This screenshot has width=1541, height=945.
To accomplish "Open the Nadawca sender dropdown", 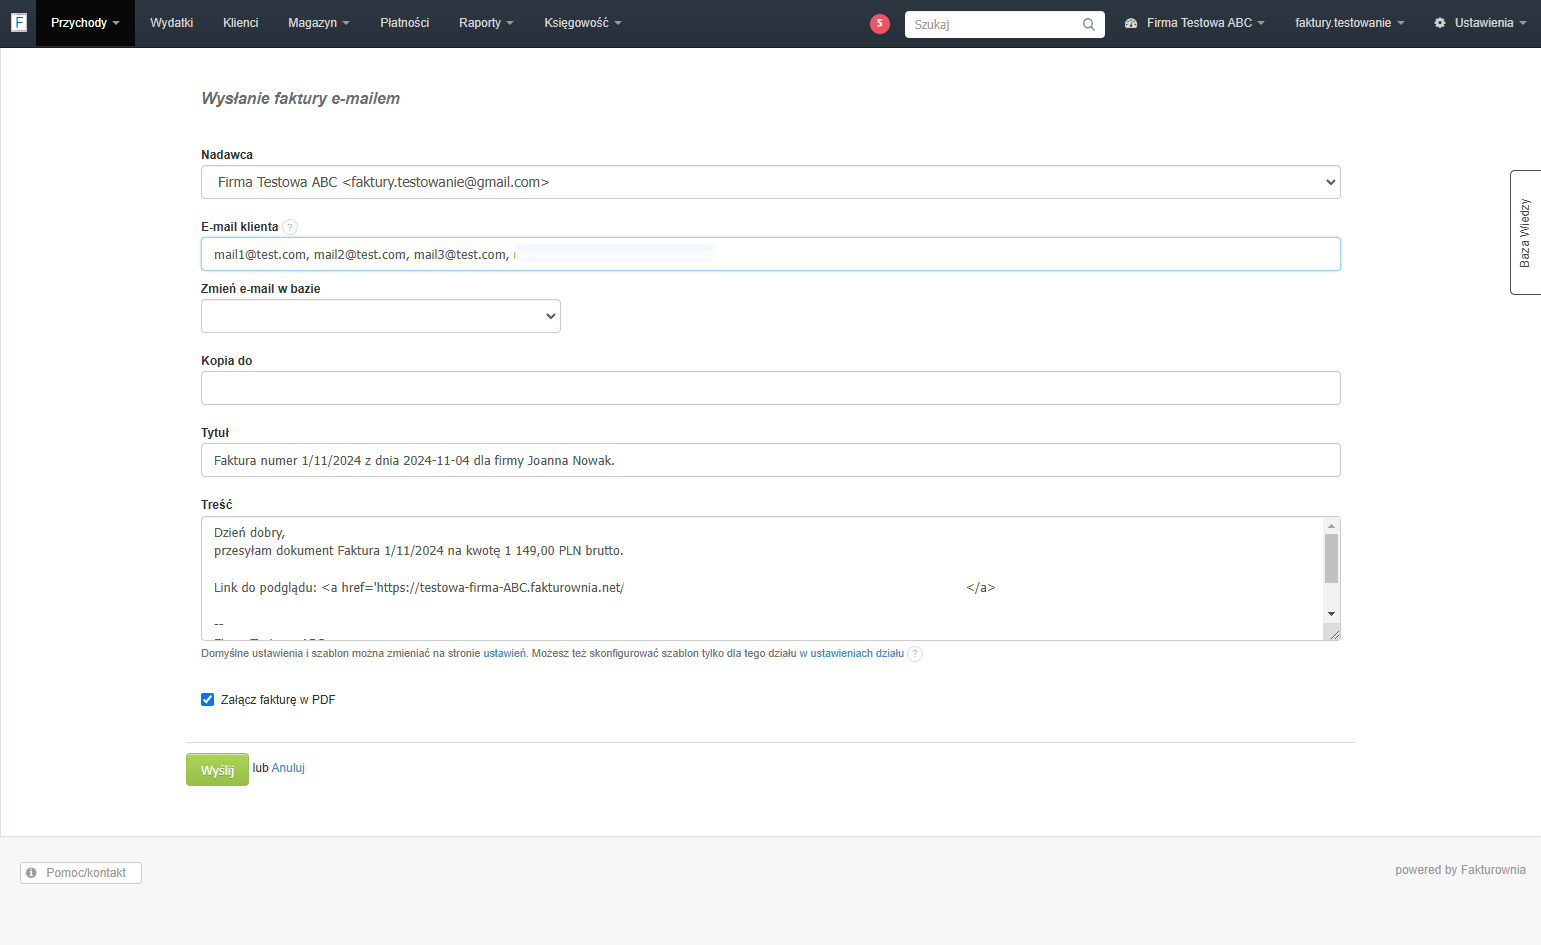I will [770, 182].
